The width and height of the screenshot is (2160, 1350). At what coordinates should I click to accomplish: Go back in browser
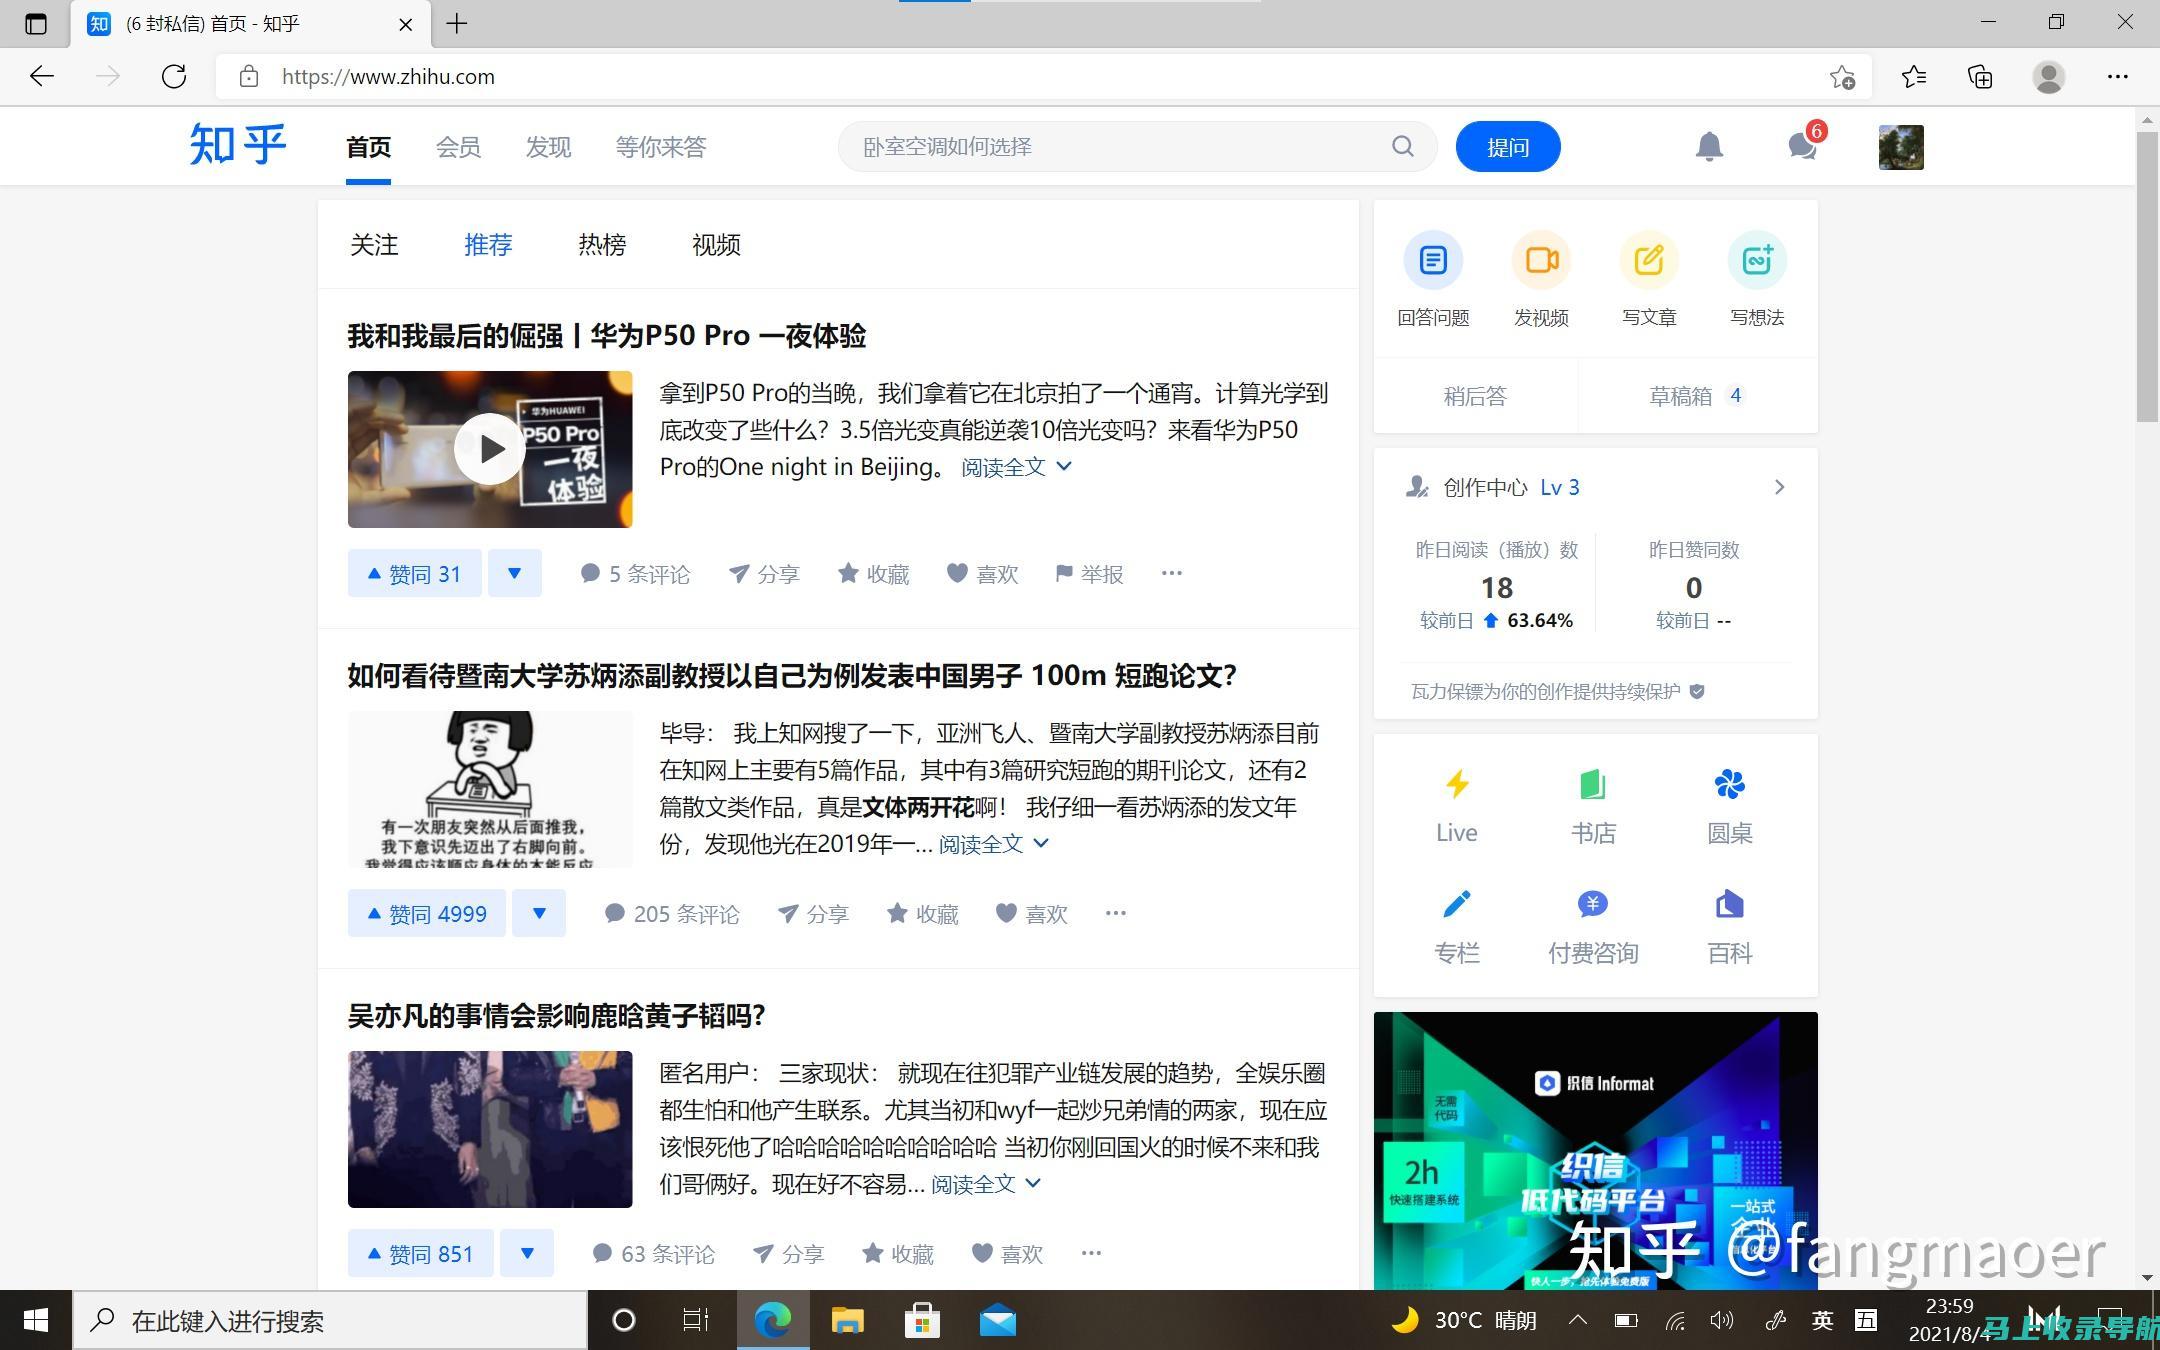coord(42,77)
